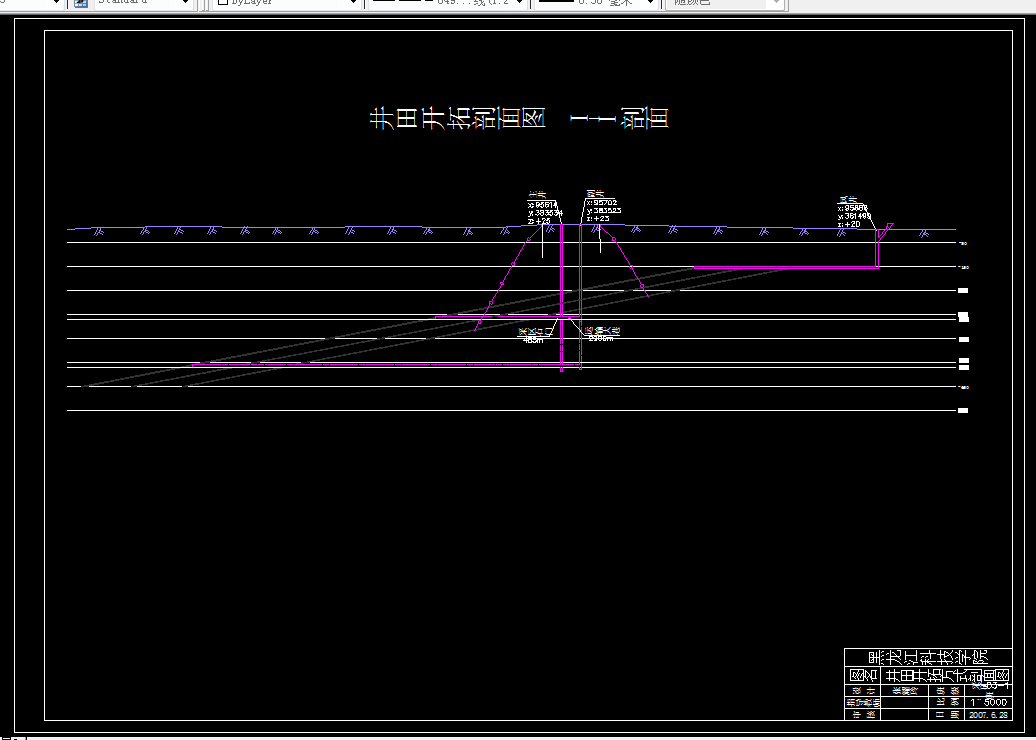The height and width of the screenshot is (740, 1036).
Task: Click the text style icon beside Standard
Action: click(x=81, y=3)
